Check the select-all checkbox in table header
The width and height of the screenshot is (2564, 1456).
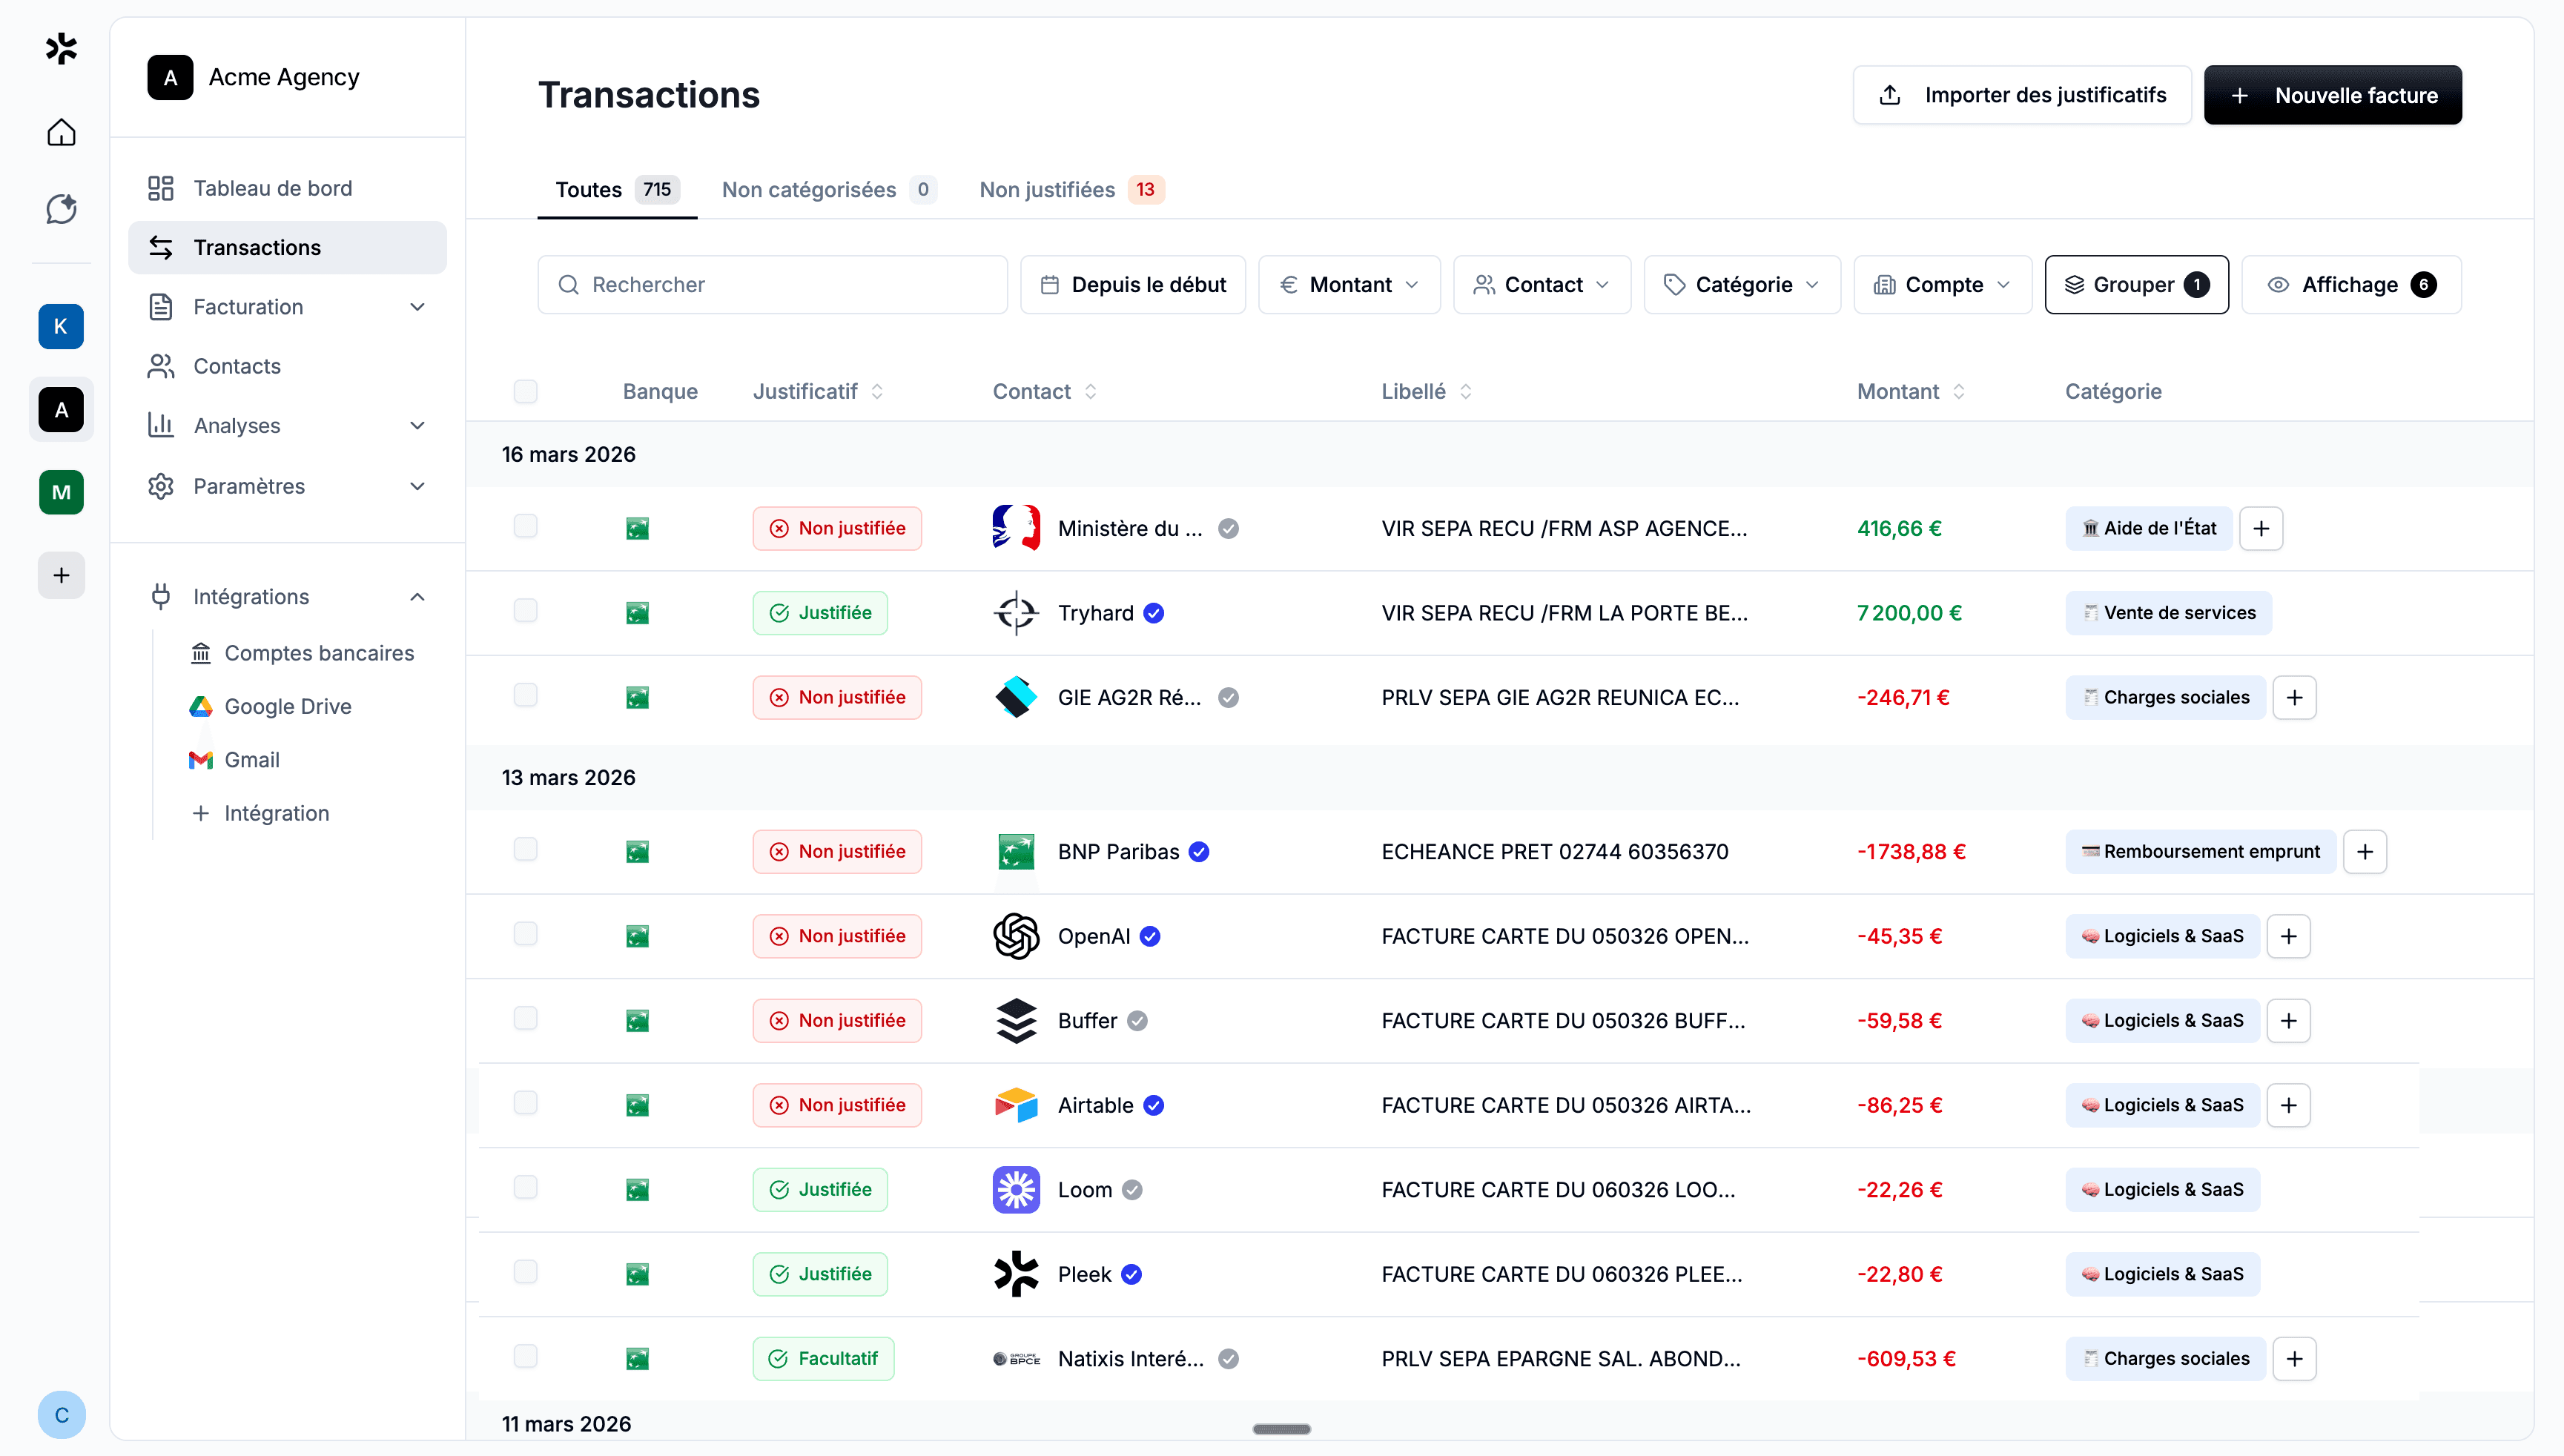(526, 390)
